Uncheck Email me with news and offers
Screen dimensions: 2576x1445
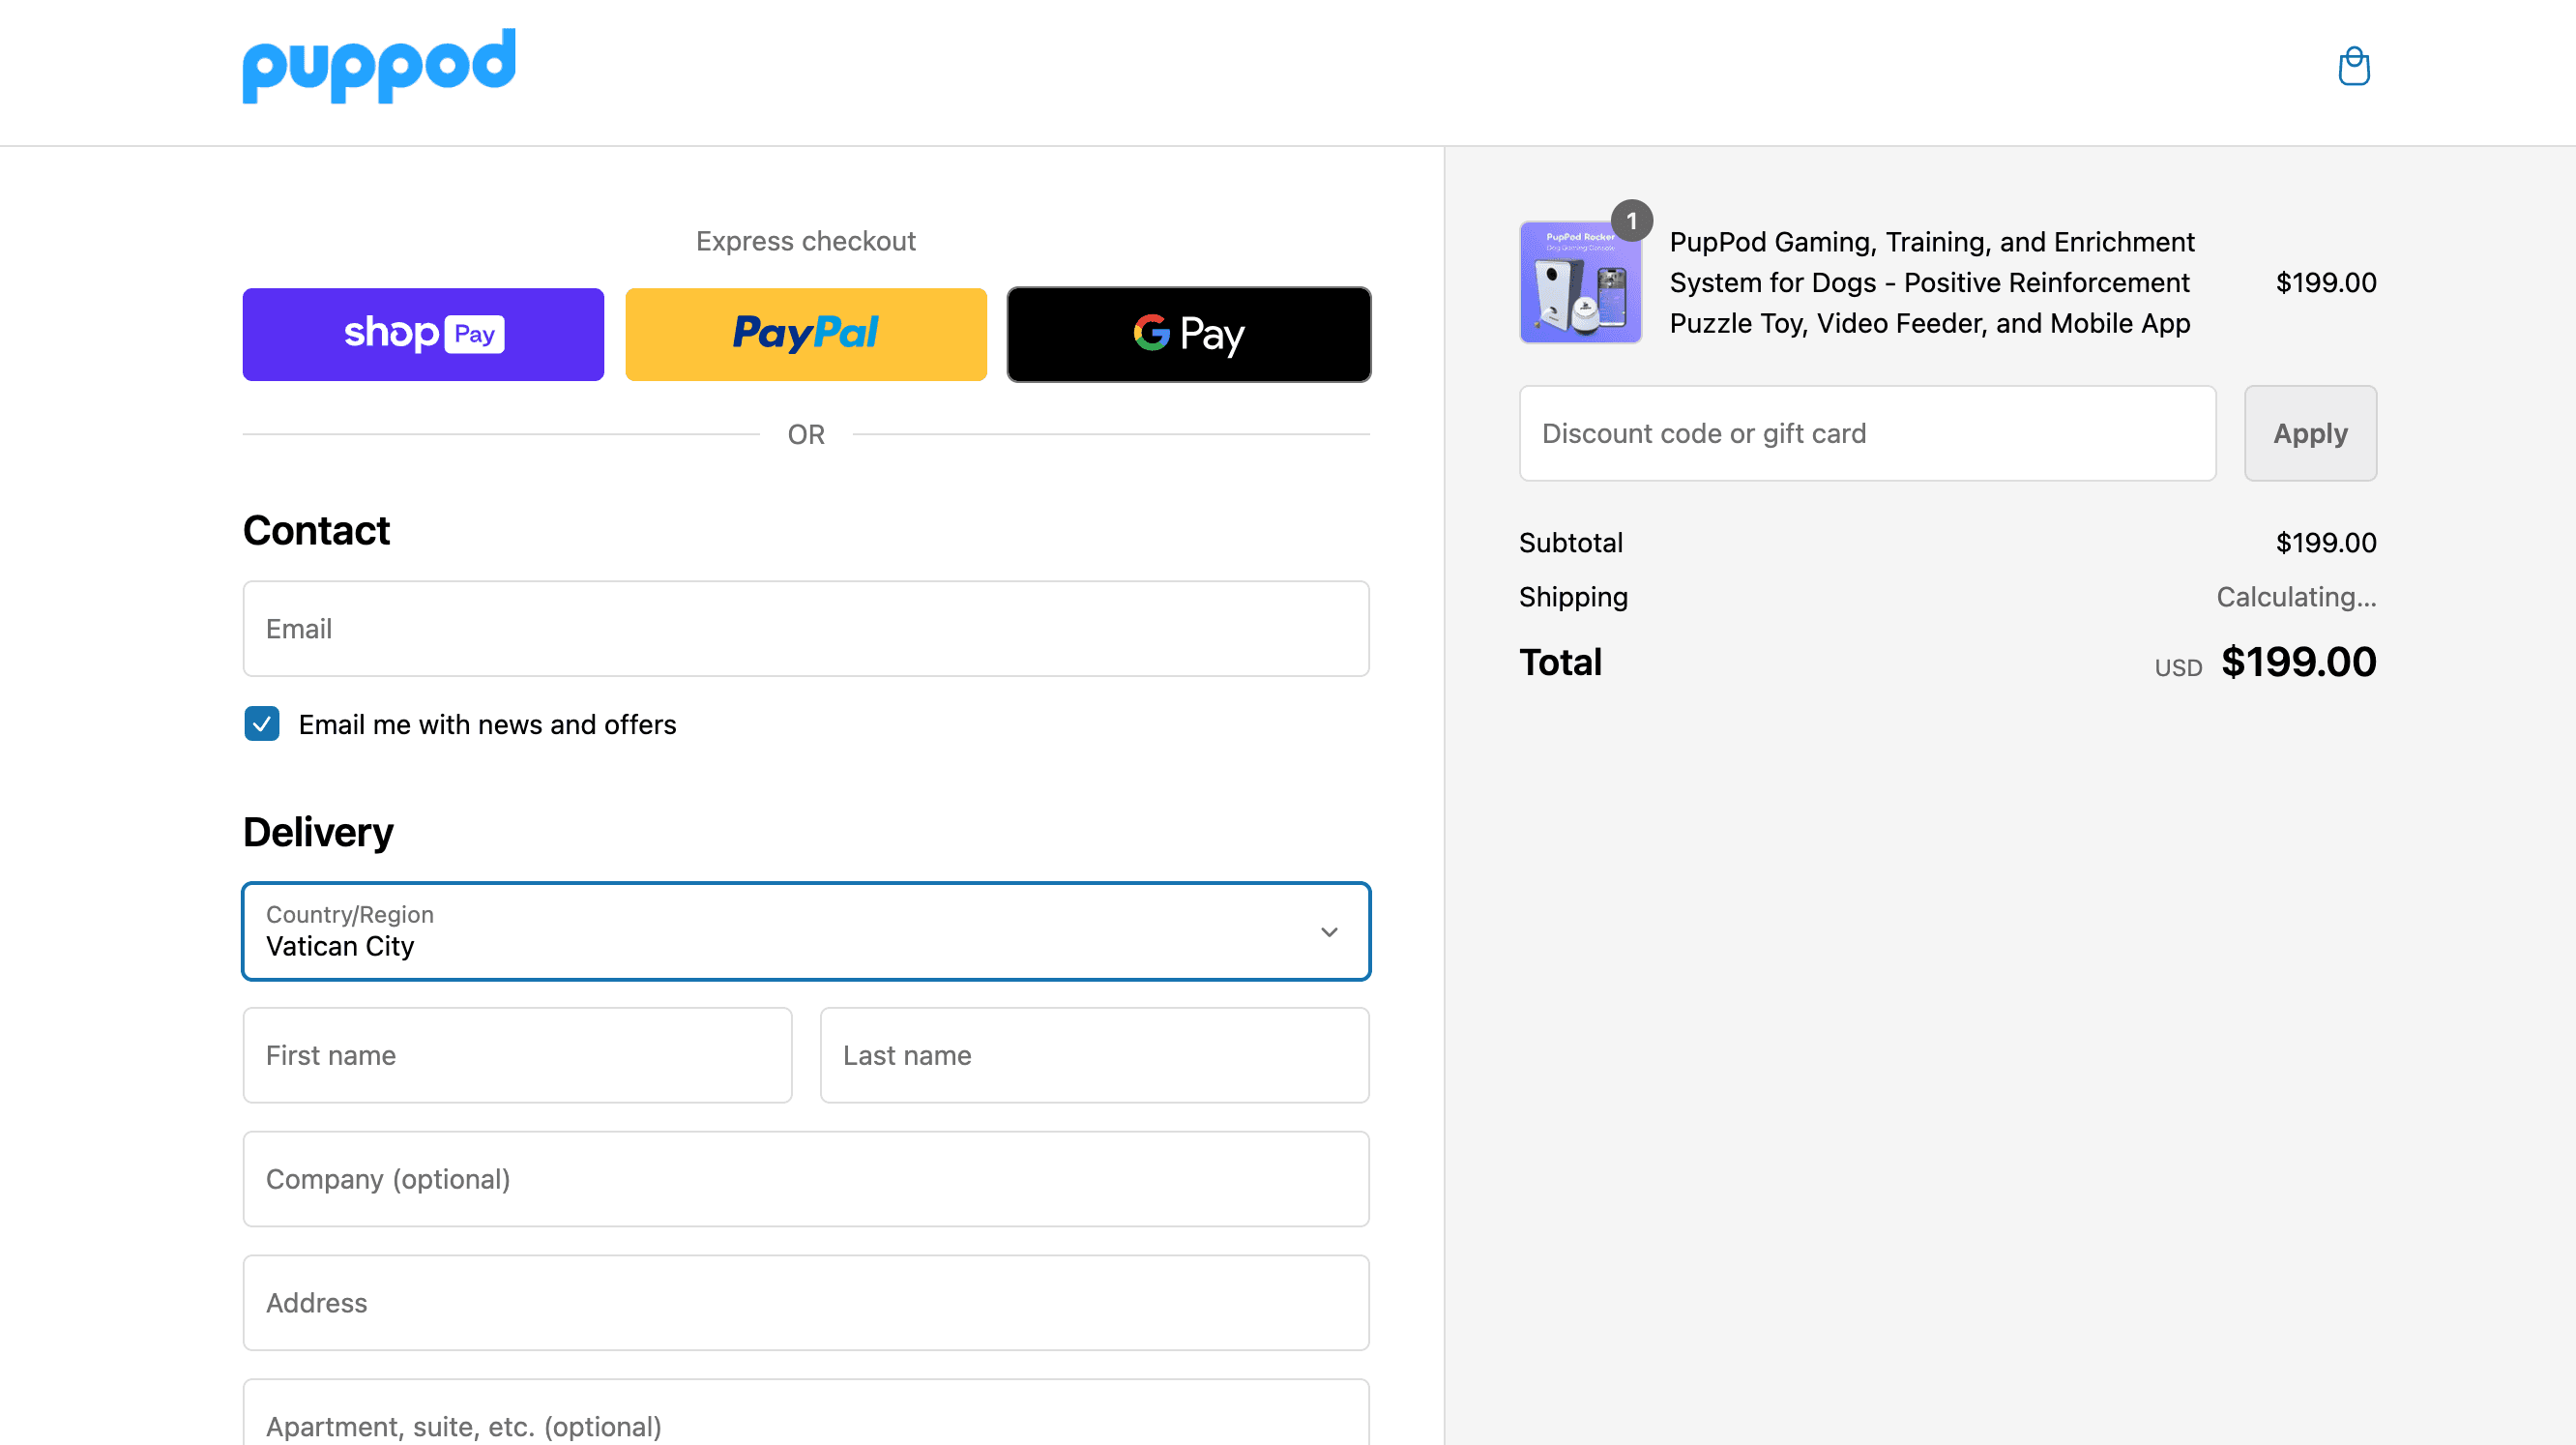[262, 724]
